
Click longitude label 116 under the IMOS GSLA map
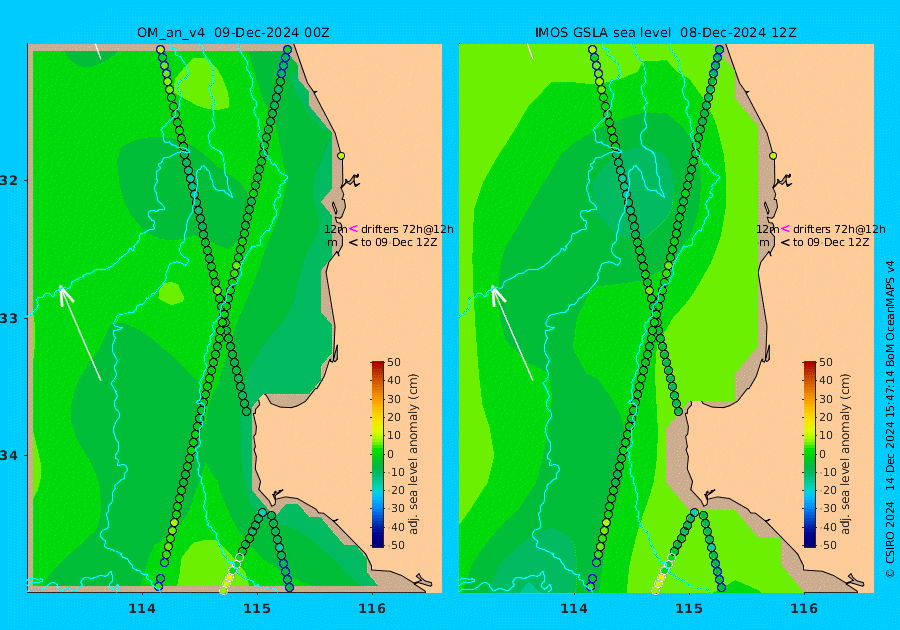pos(804,609)
